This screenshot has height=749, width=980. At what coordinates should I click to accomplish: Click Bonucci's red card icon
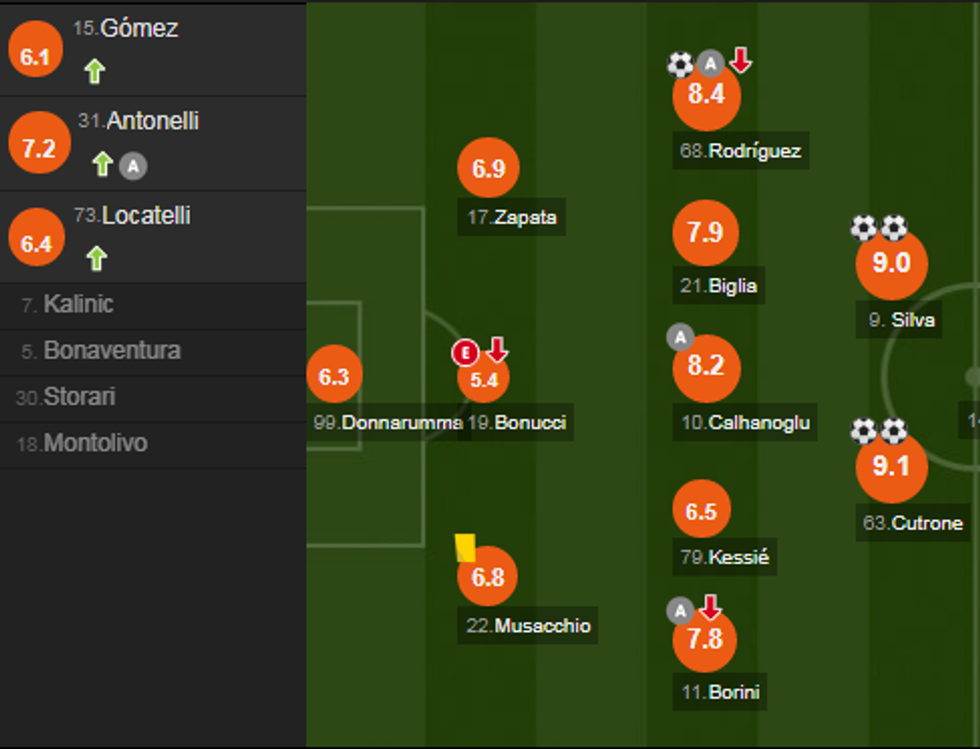466,352
